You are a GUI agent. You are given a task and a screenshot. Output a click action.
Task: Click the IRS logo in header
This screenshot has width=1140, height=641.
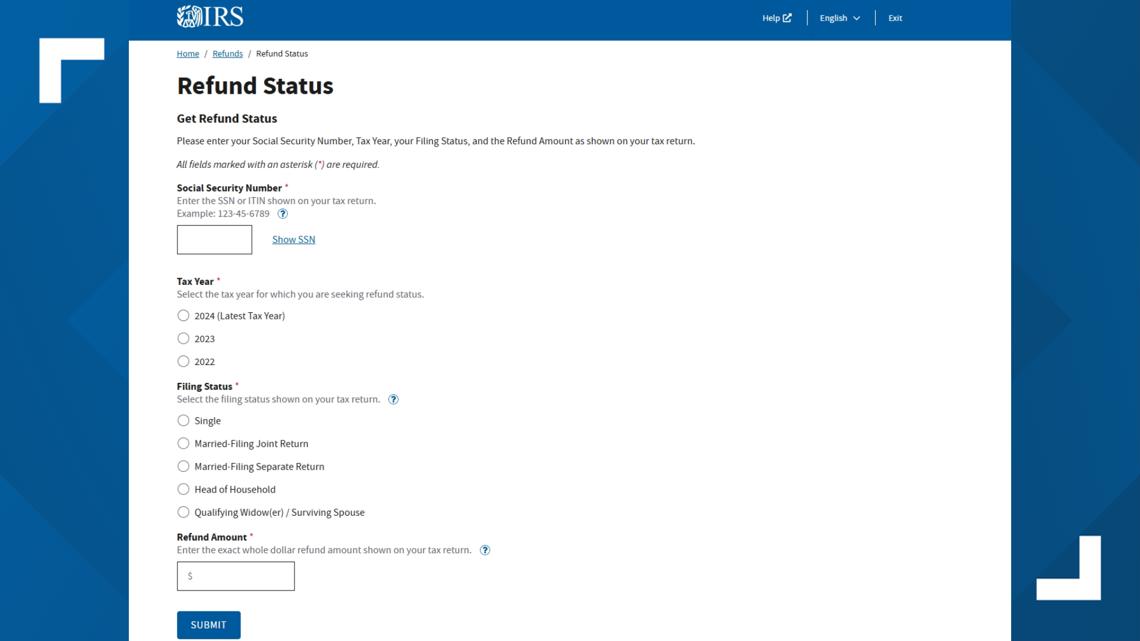coord(210,16)
